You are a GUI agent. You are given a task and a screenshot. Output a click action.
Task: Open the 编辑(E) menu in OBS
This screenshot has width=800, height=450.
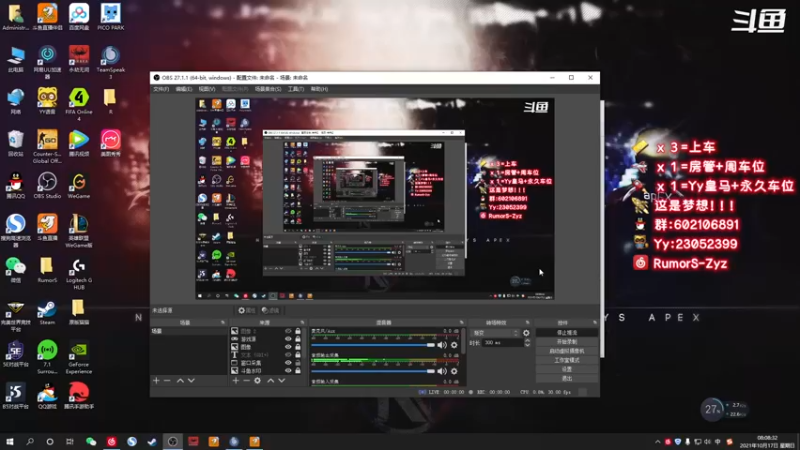pyautogui.click(x=184, y=89)
